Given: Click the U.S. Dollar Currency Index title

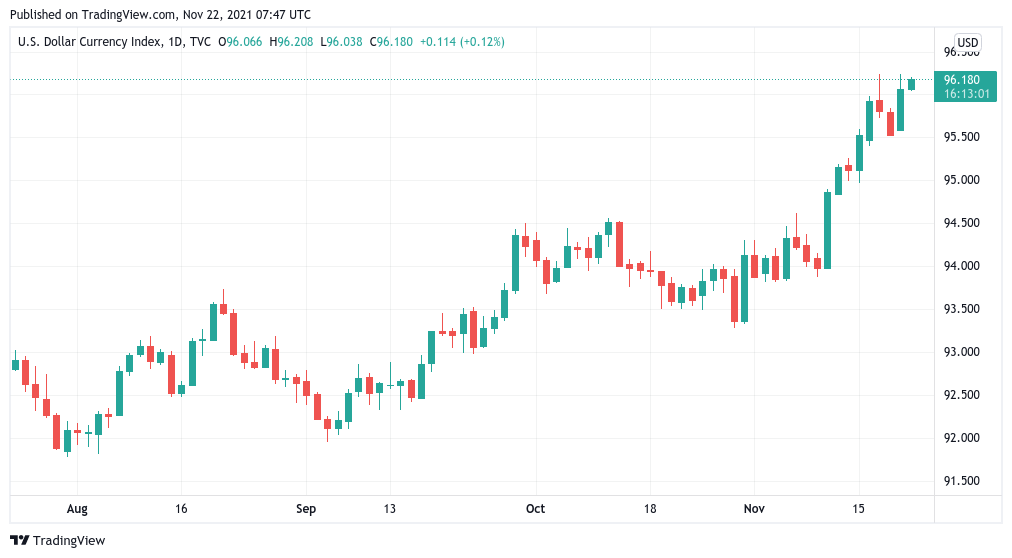Looking at the screenshot, I should (90, 42).
